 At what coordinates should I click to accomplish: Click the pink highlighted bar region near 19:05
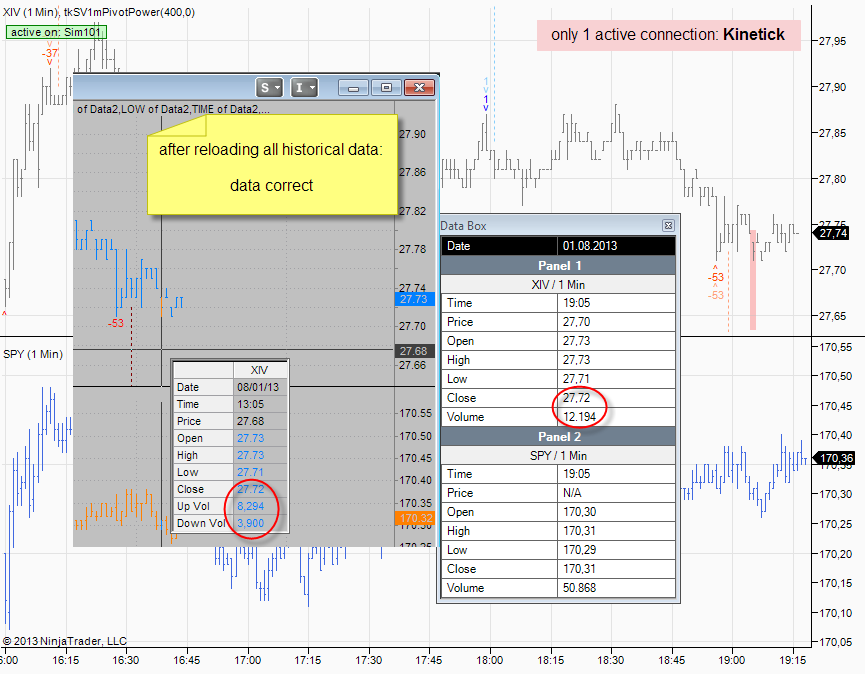pos(752,280)
